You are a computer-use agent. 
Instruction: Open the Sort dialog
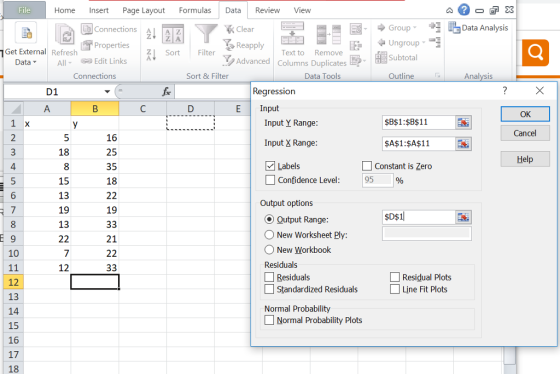click(172, 40)
